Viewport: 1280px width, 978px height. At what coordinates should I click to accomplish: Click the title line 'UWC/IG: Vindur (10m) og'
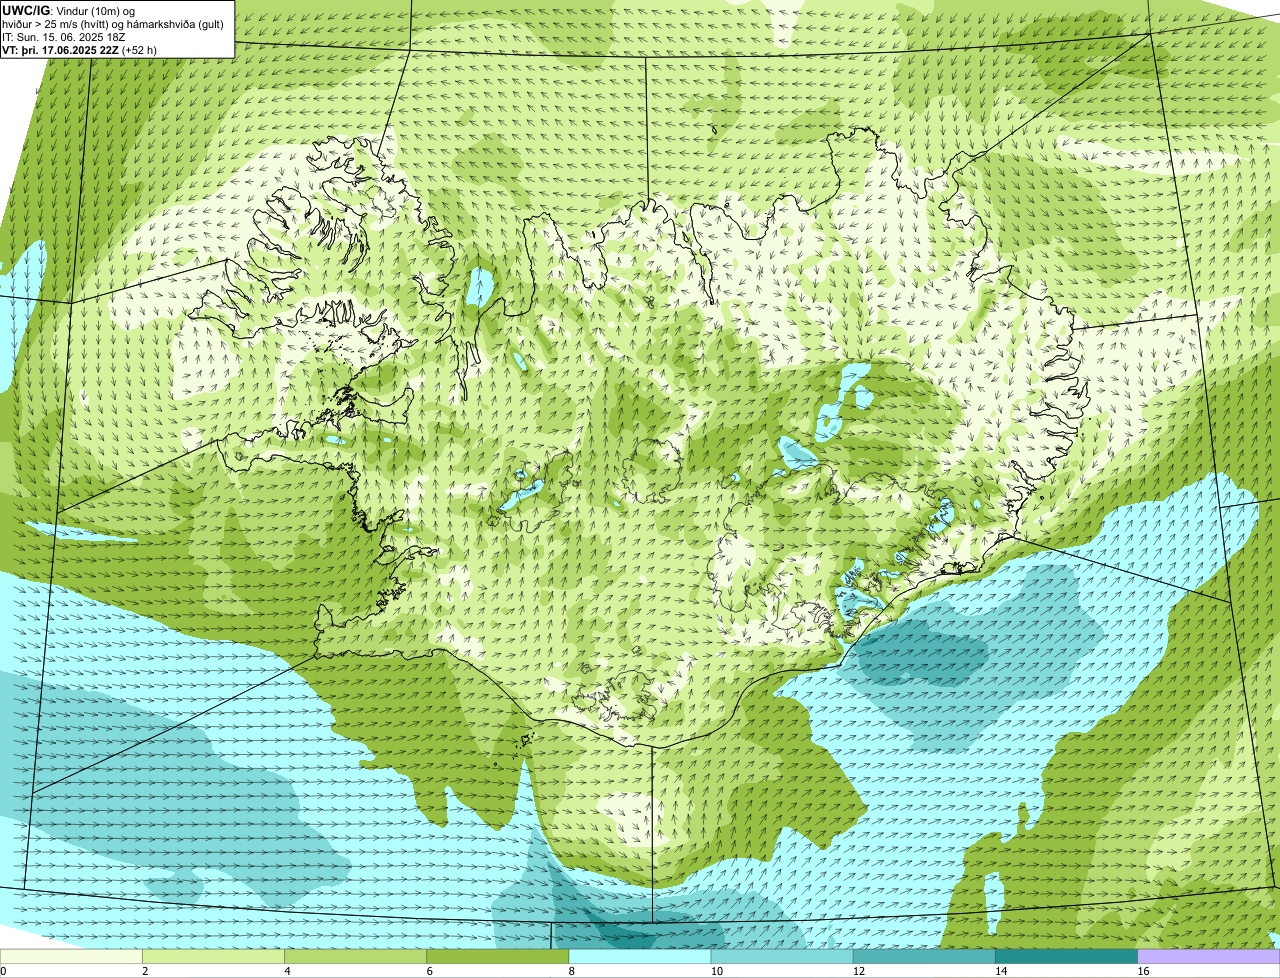(69, 10)
